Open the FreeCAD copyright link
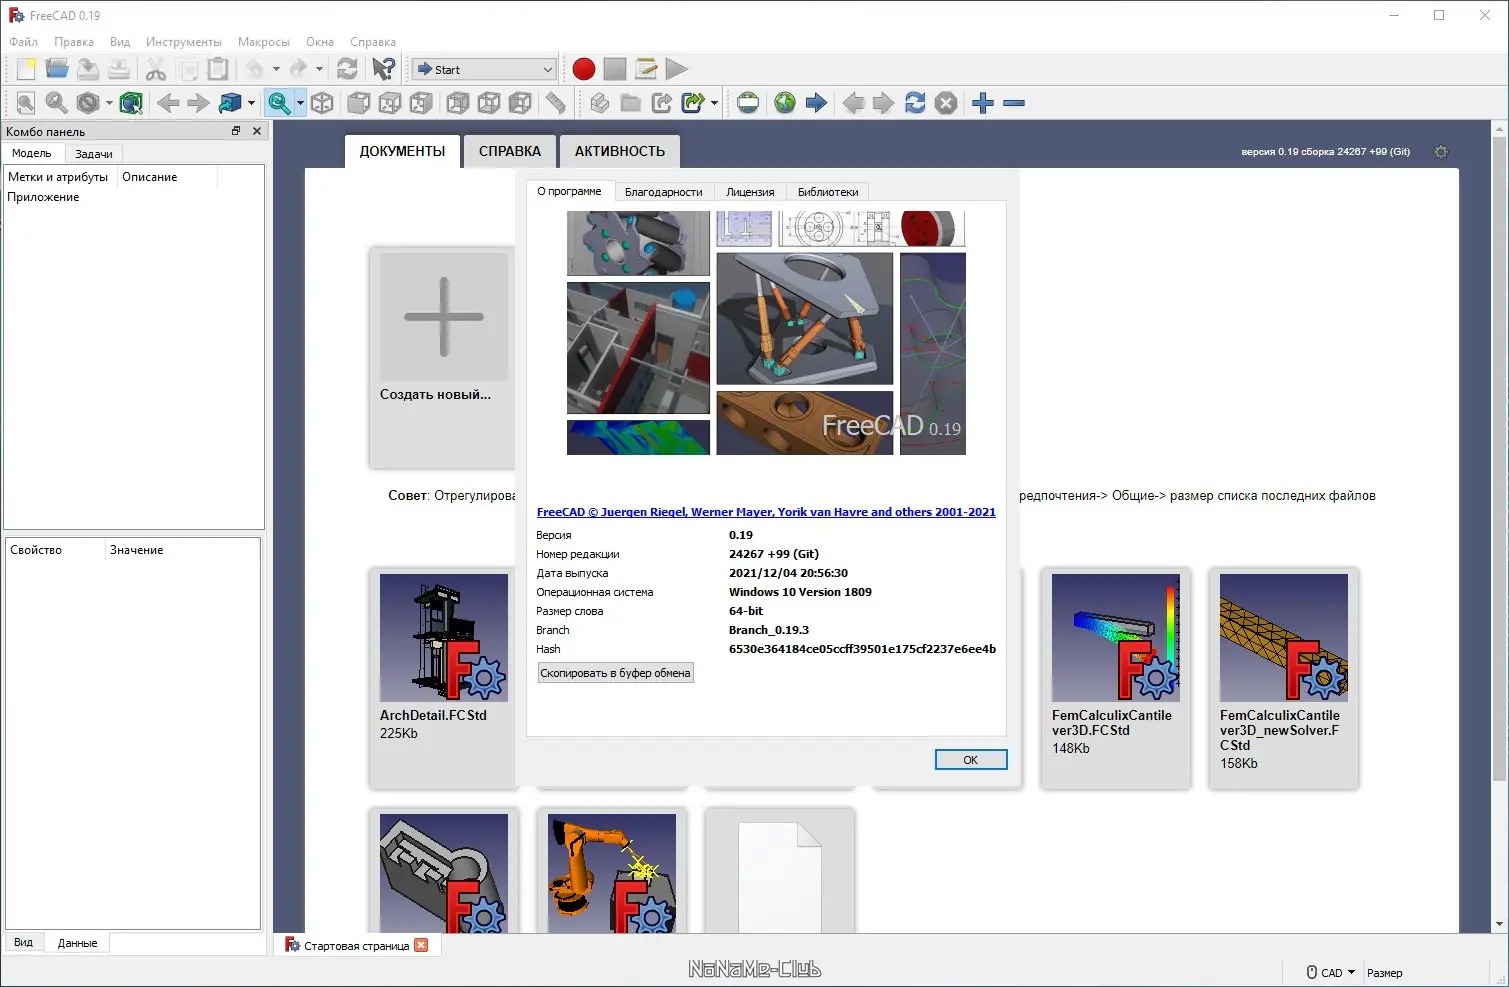The width and height of the screenshot is (1509, 987). point(766,512)
